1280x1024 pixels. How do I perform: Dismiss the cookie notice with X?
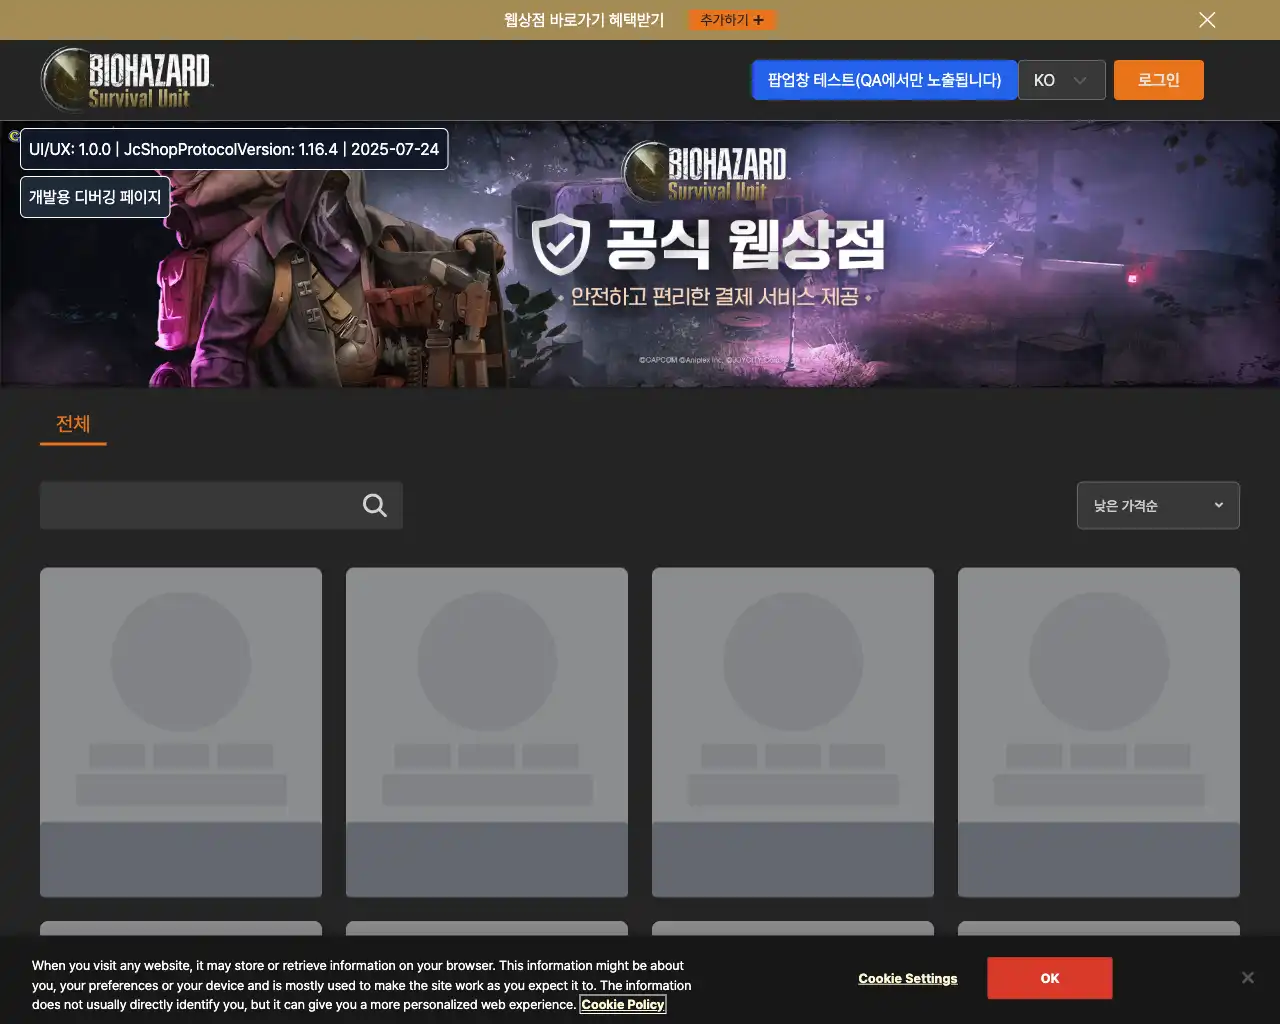coord(1248,977)
